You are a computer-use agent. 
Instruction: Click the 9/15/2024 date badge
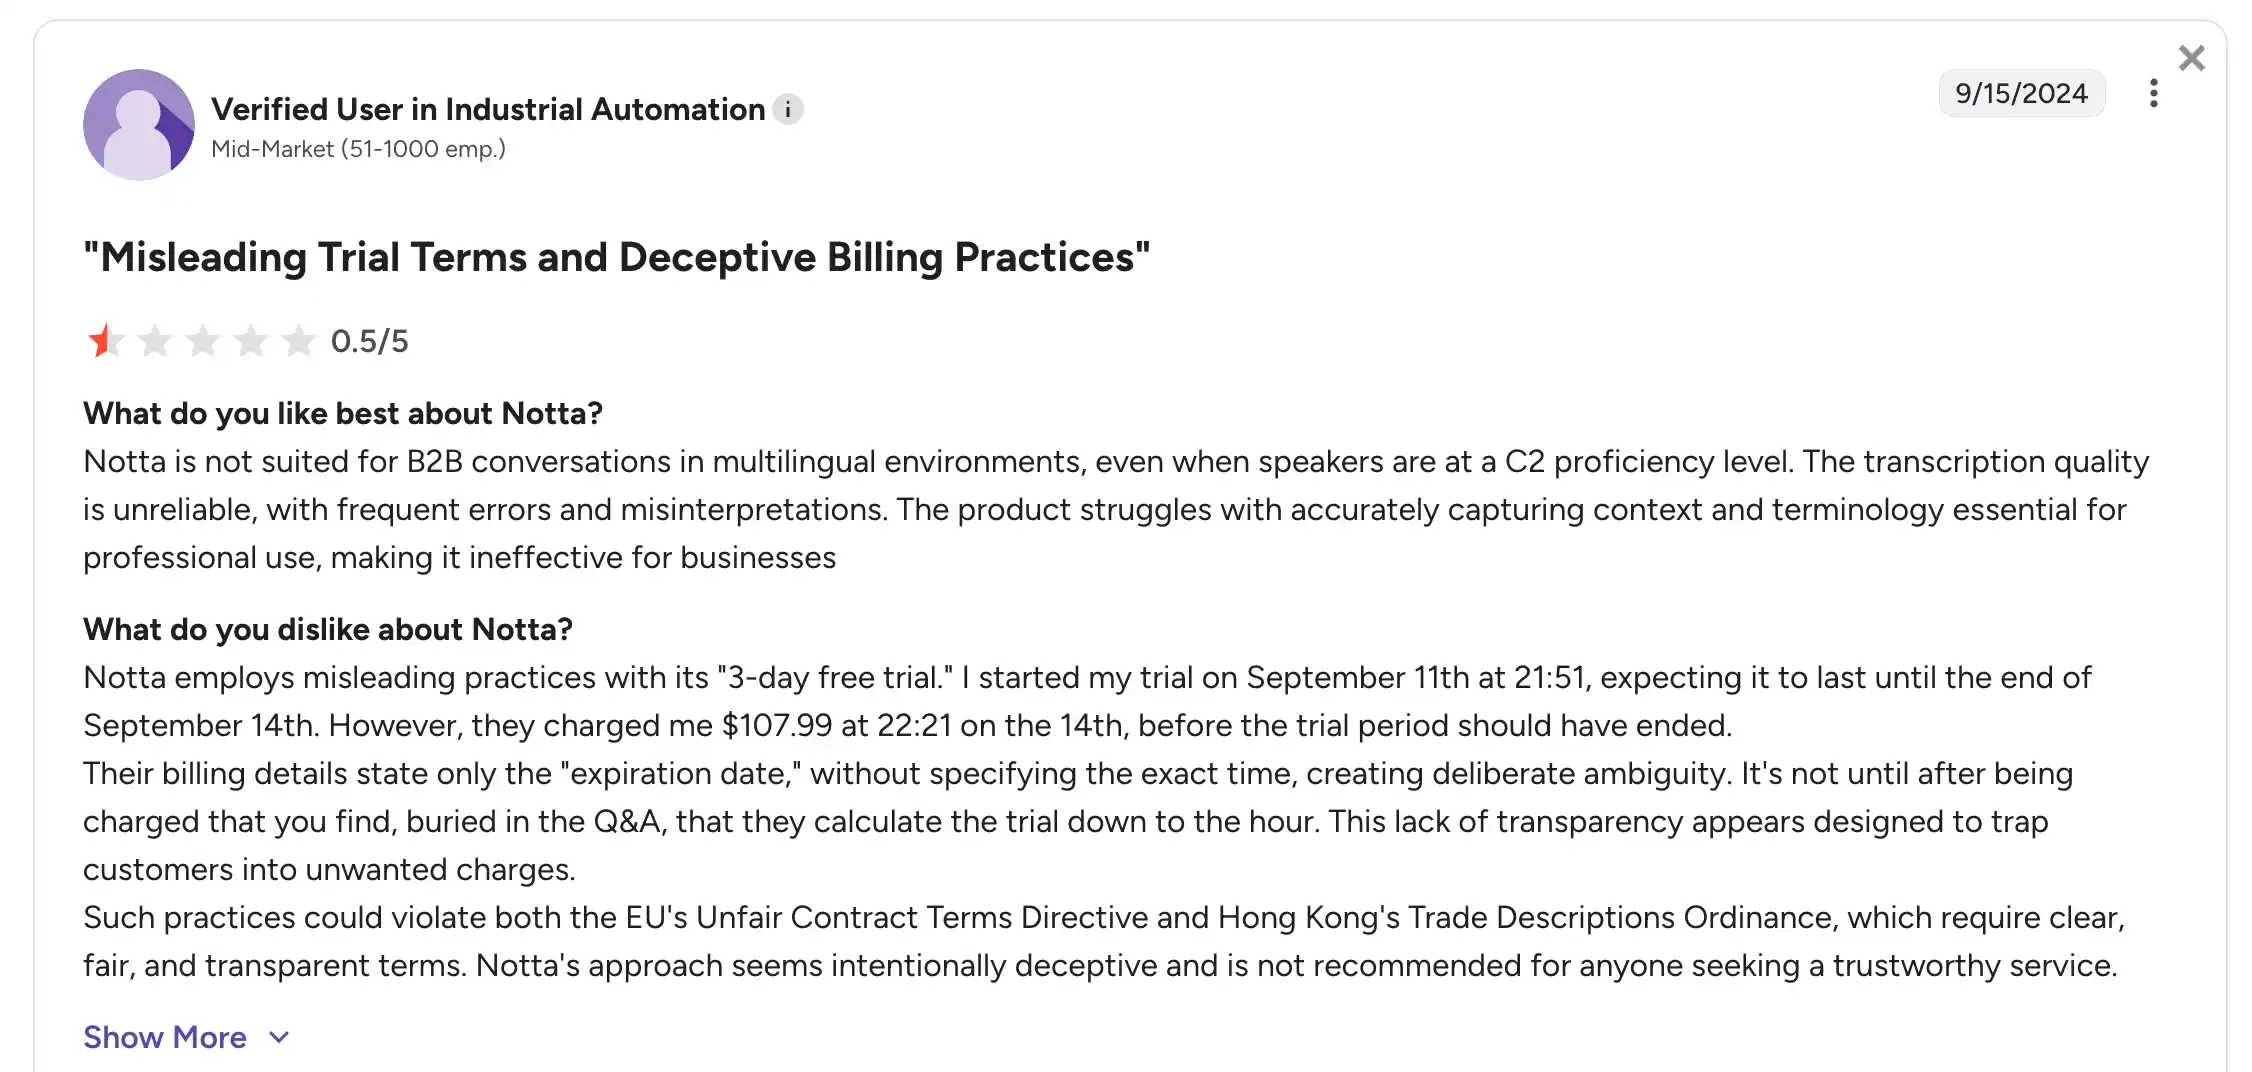click(2022, 93)
